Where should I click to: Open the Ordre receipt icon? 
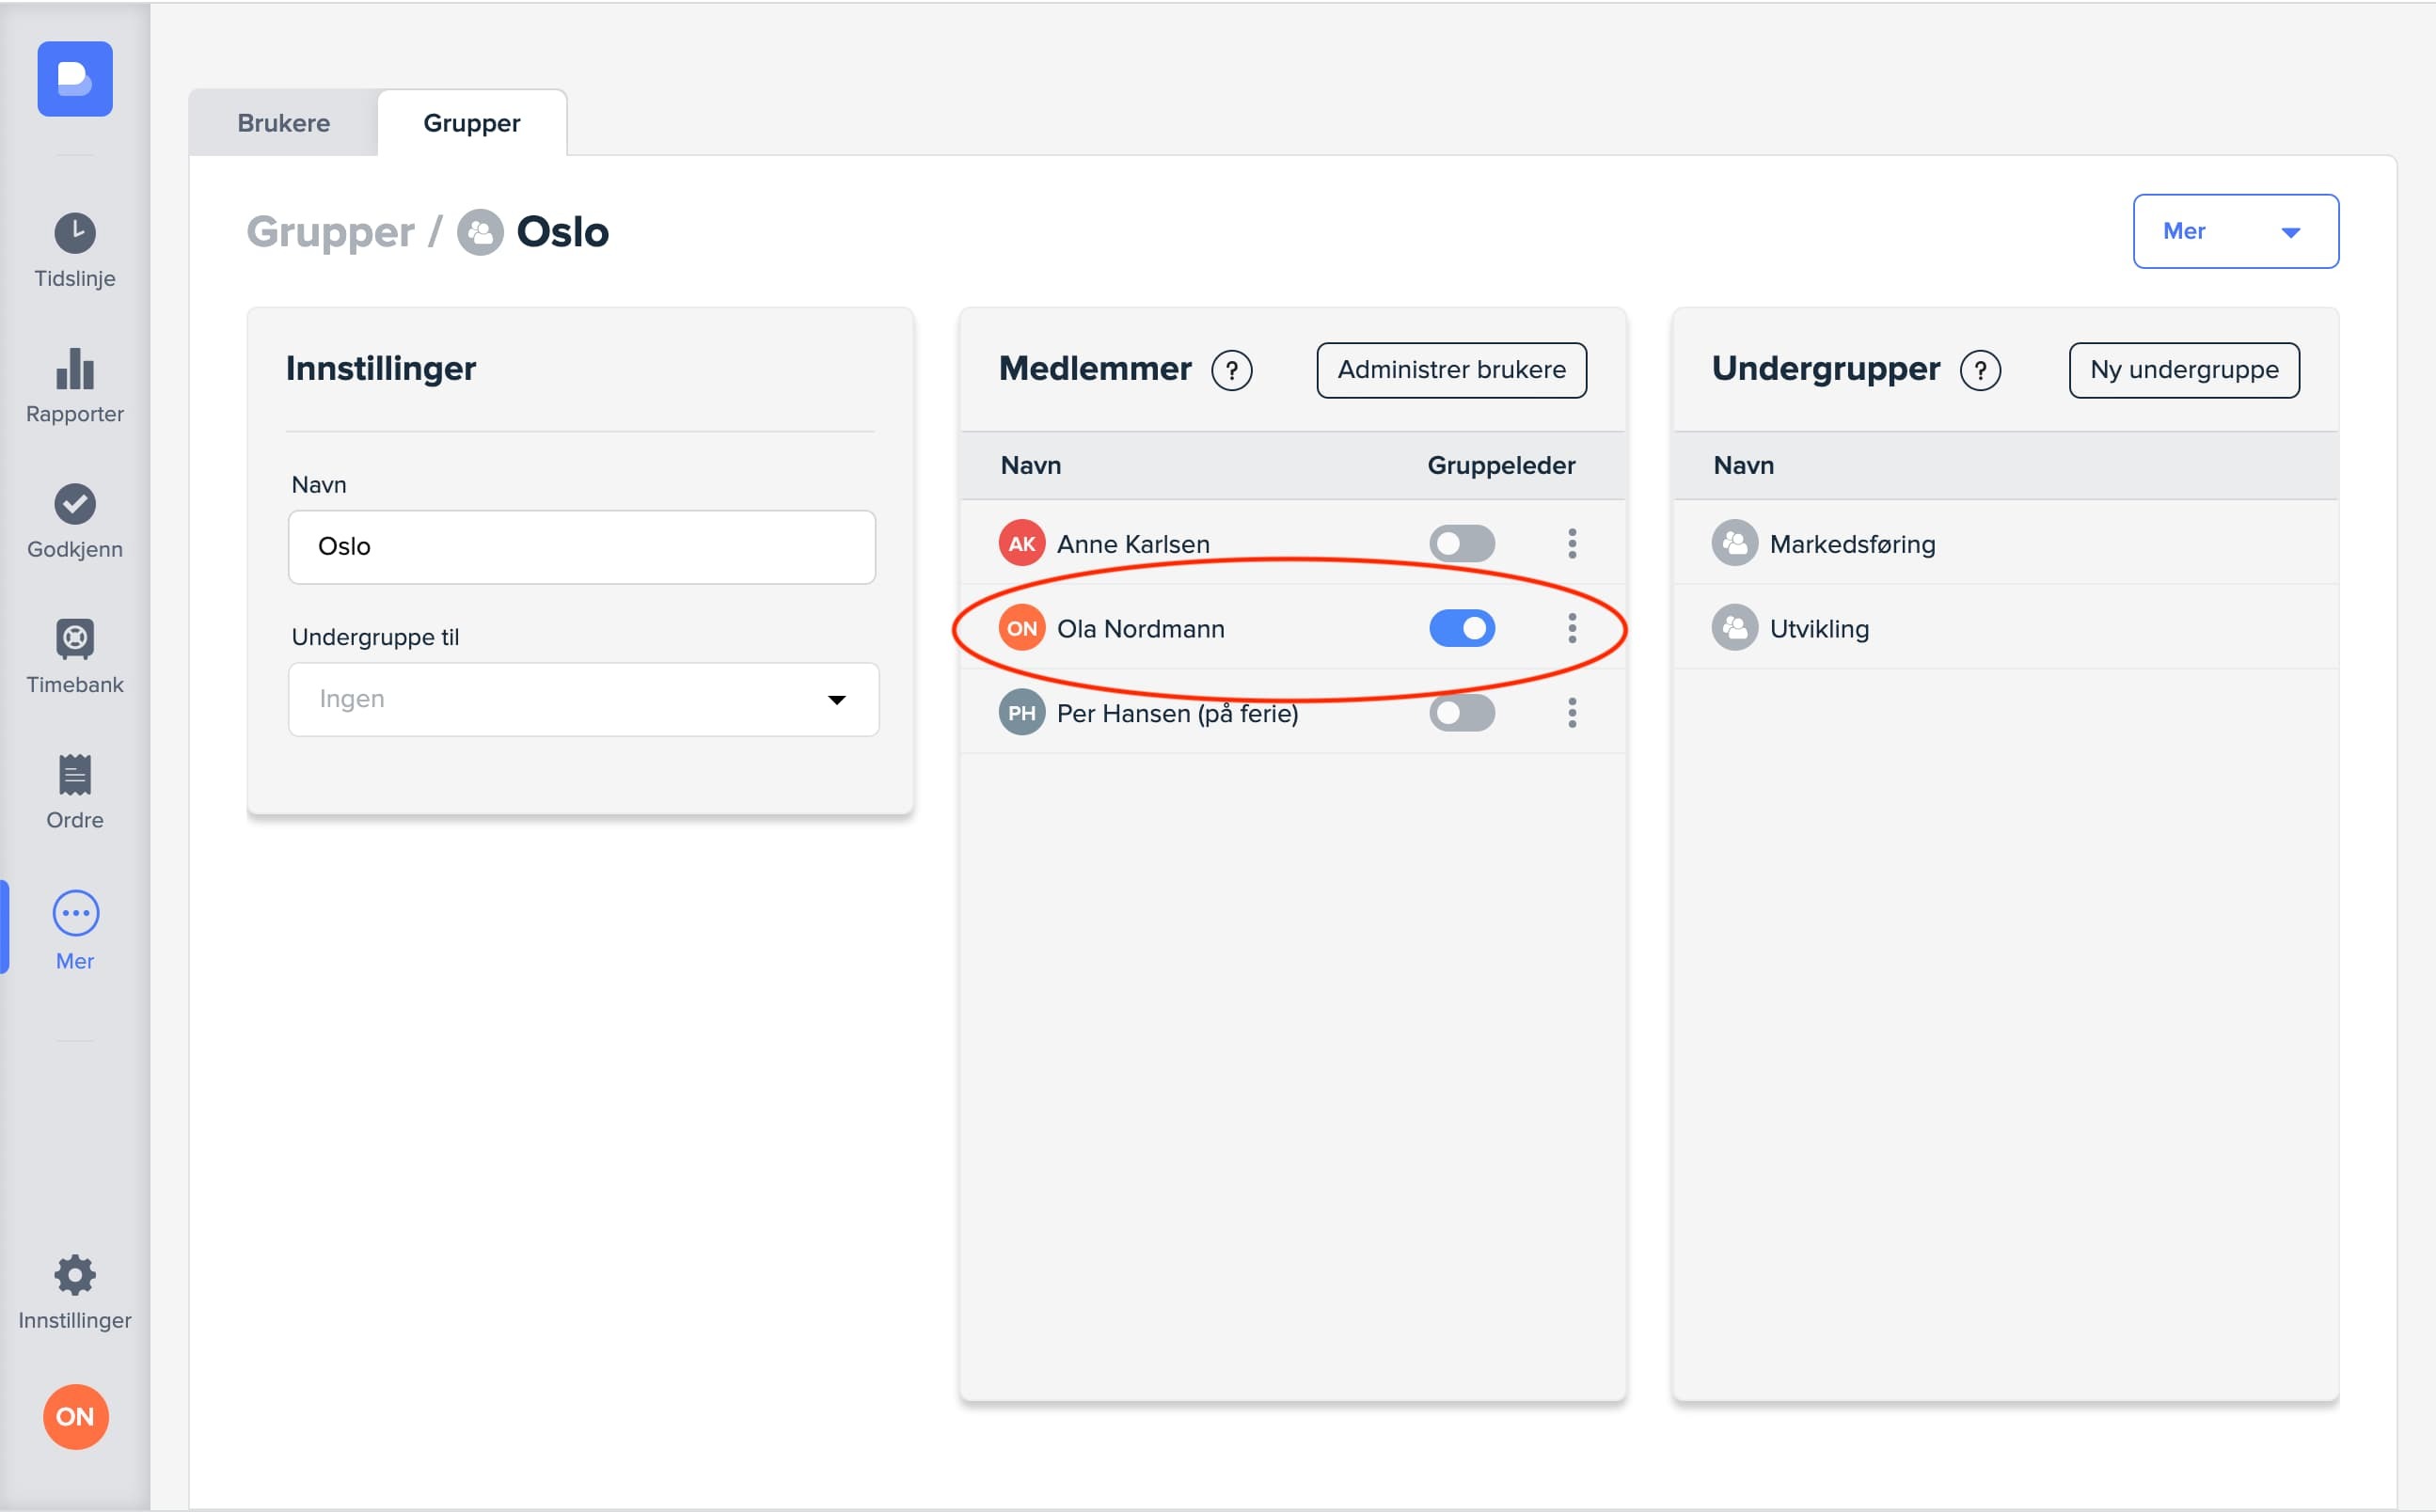coord(75,775)
